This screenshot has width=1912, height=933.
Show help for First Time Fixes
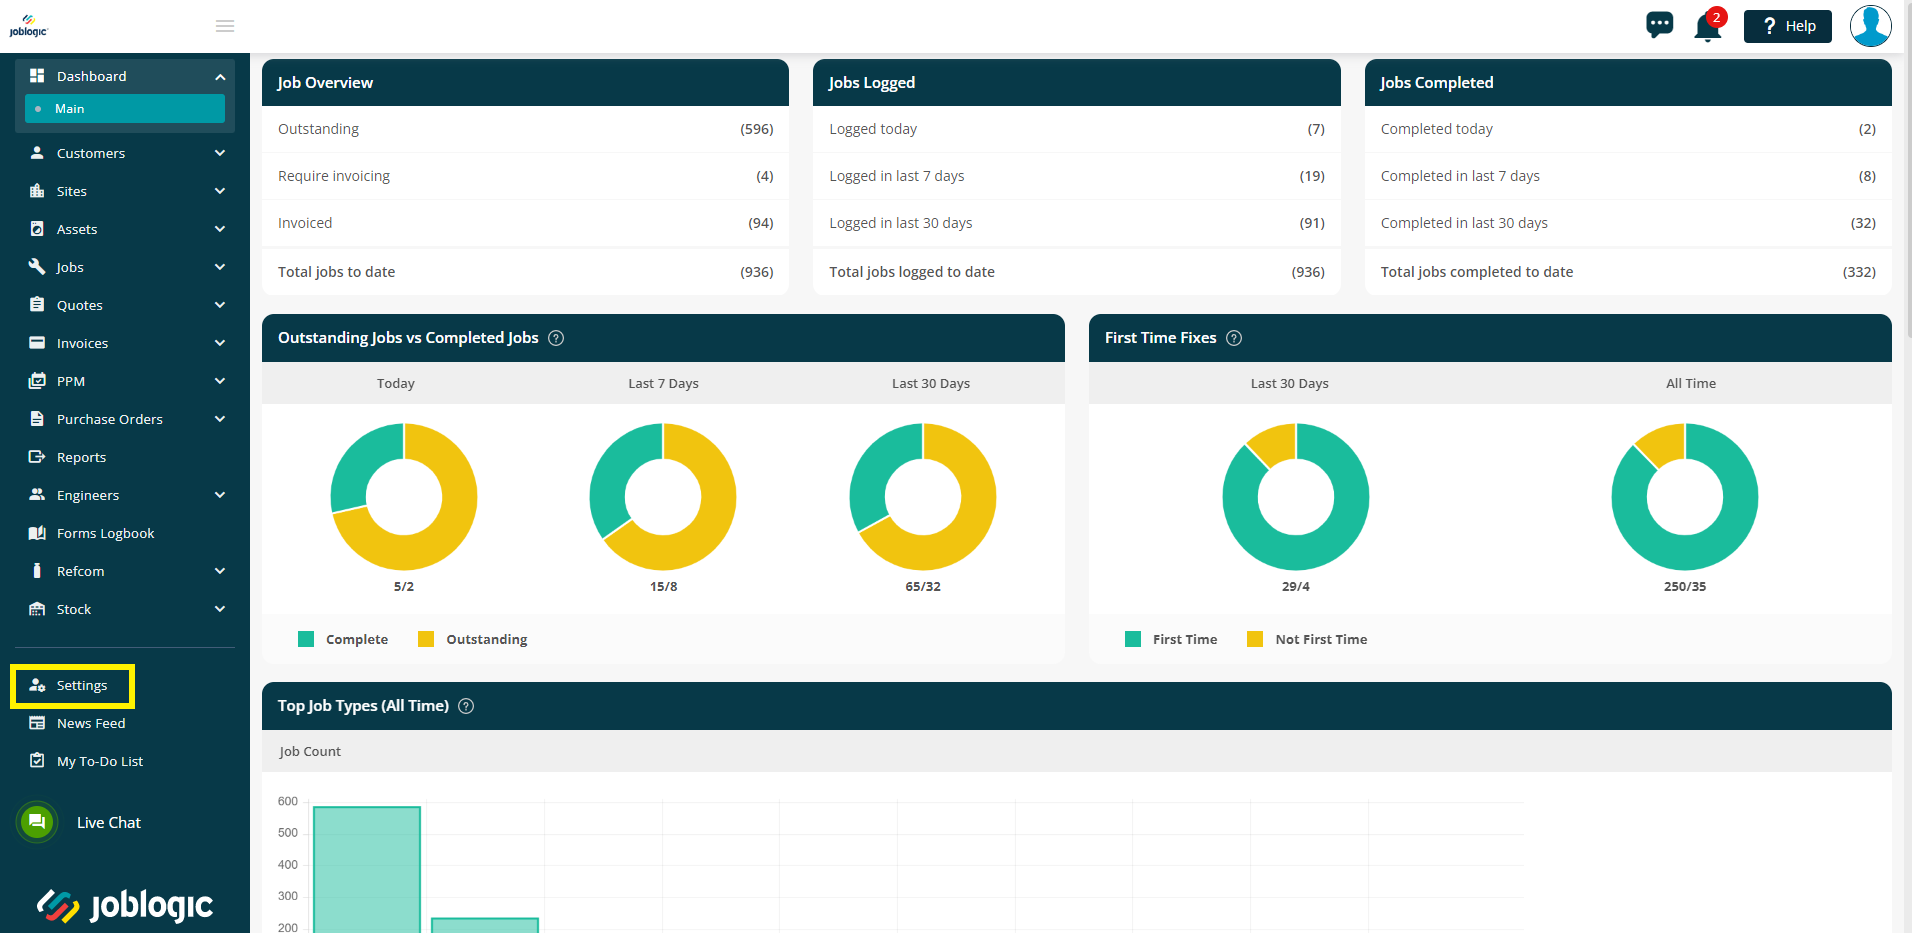click(x=1234, y=338)
